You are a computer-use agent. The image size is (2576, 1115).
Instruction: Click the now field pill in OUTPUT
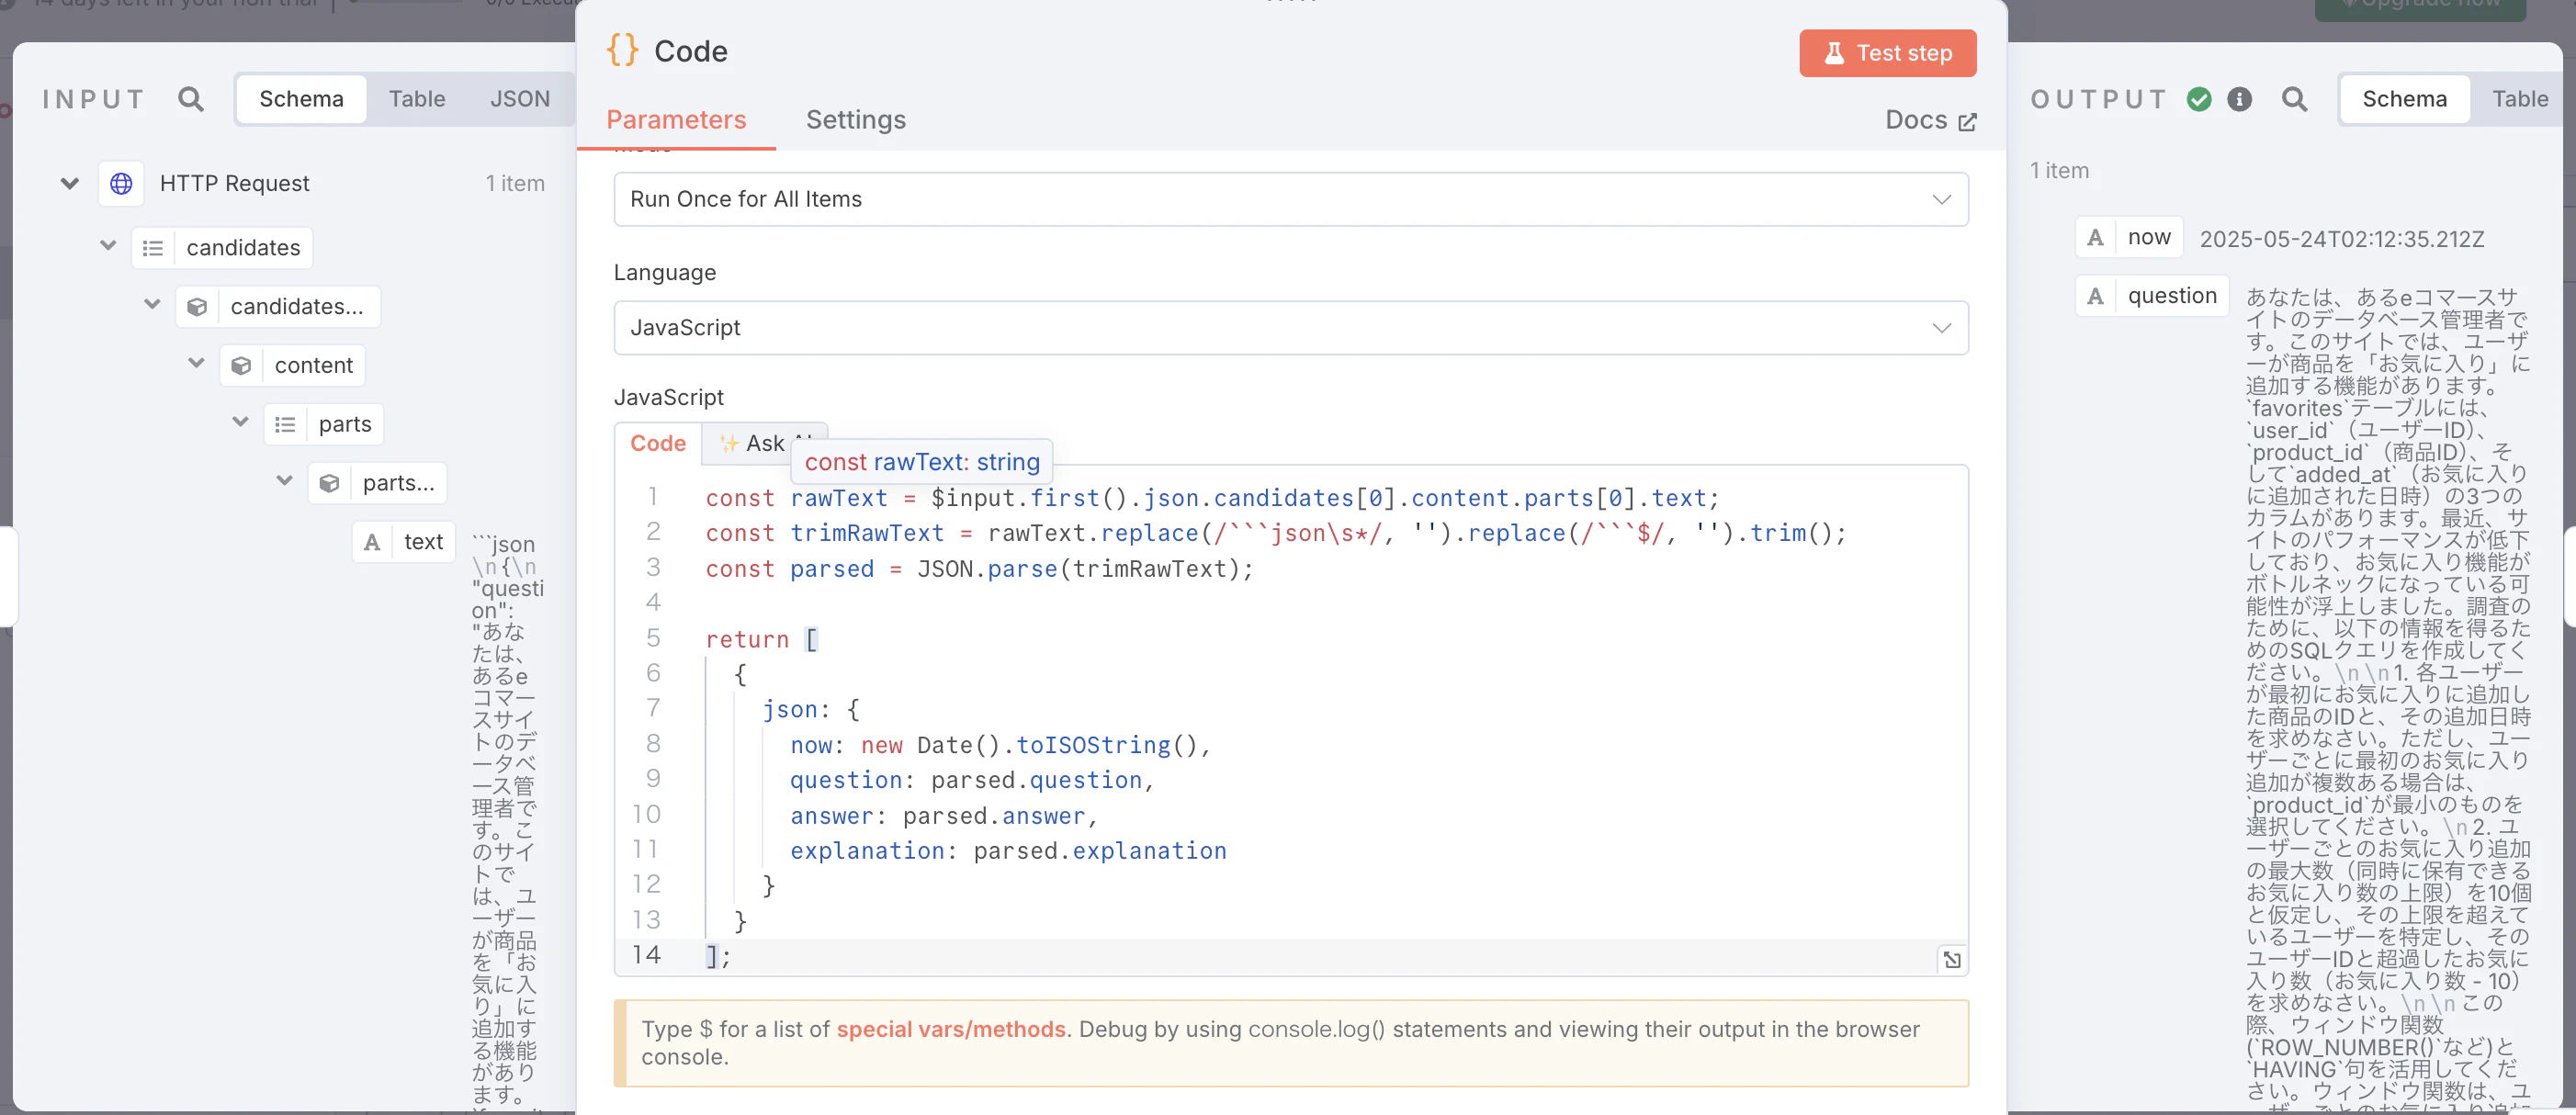point(2129,238)
